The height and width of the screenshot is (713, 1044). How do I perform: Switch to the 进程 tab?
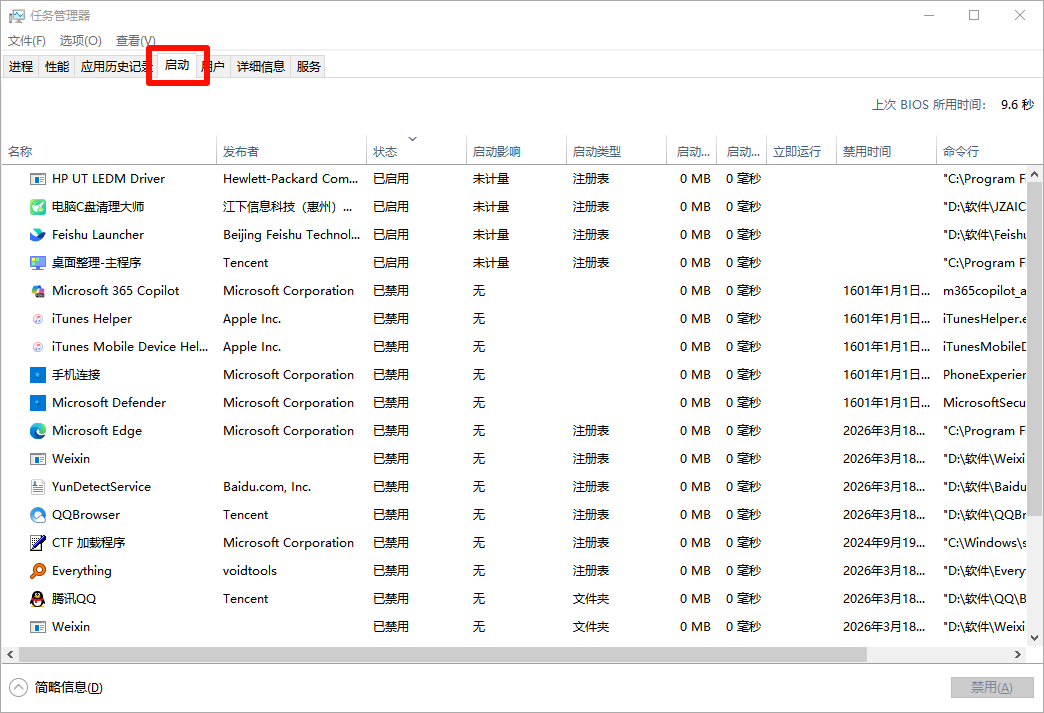click(x=21, y=67)
